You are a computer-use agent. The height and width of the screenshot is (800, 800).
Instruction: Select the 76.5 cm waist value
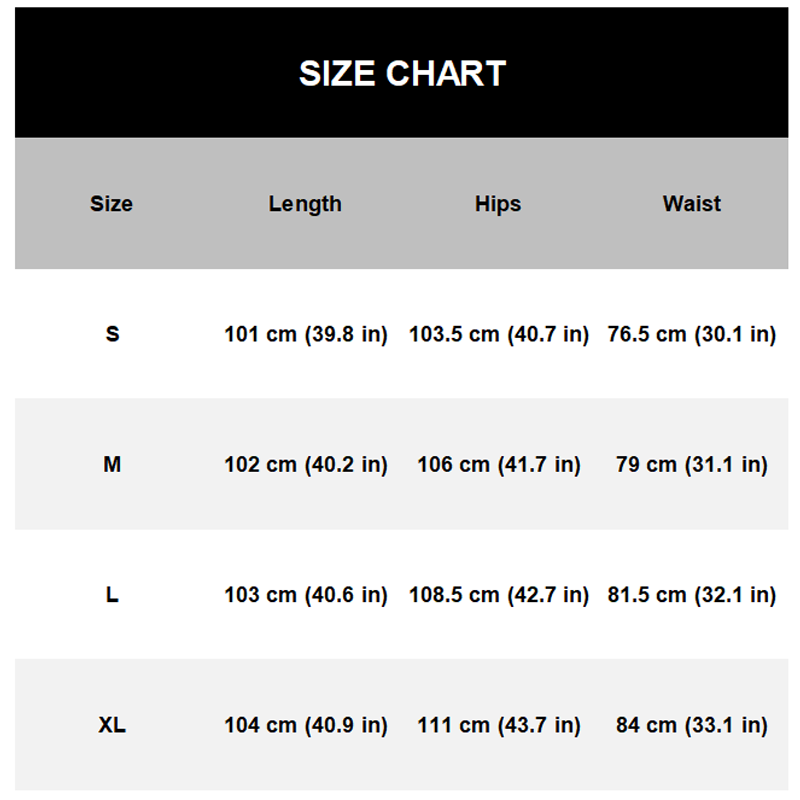691,334
